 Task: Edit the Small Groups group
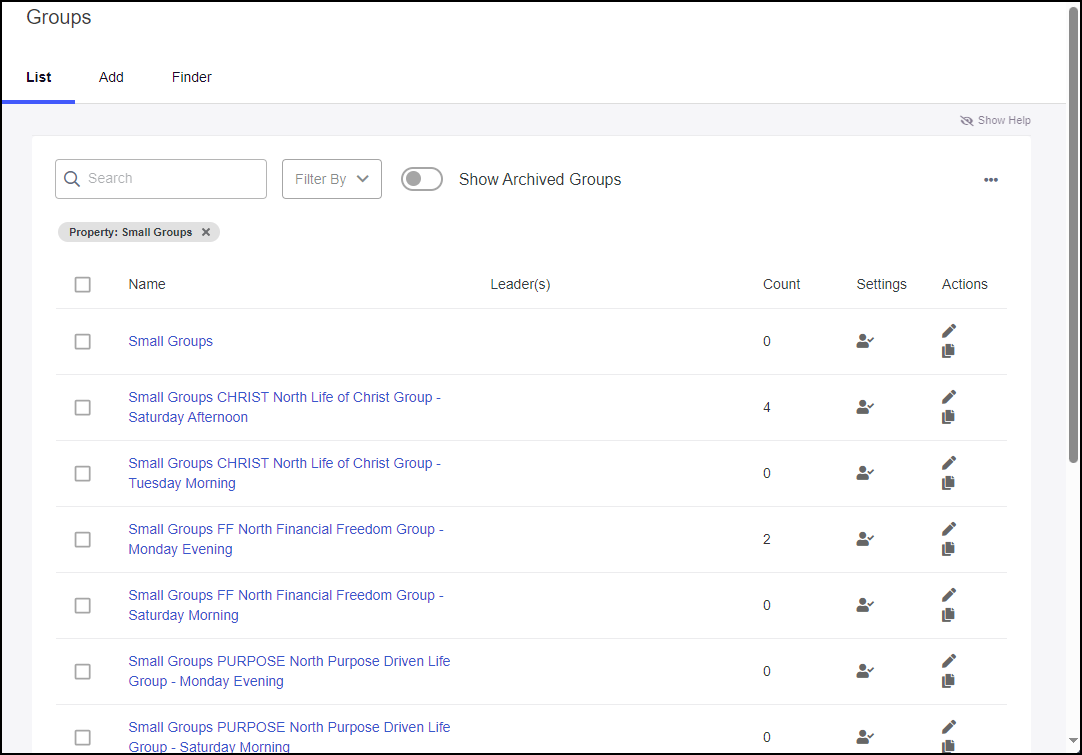point(948,330)
